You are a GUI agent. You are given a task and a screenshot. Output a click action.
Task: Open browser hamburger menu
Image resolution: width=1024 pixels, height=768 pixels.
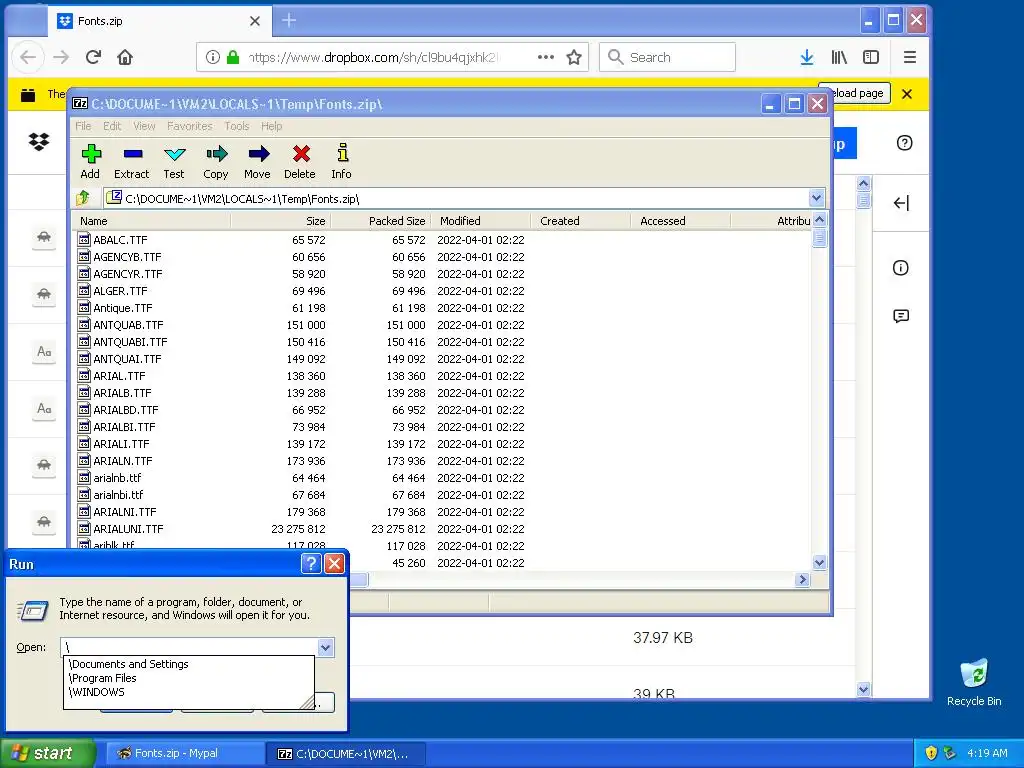[x=910, y=57]
